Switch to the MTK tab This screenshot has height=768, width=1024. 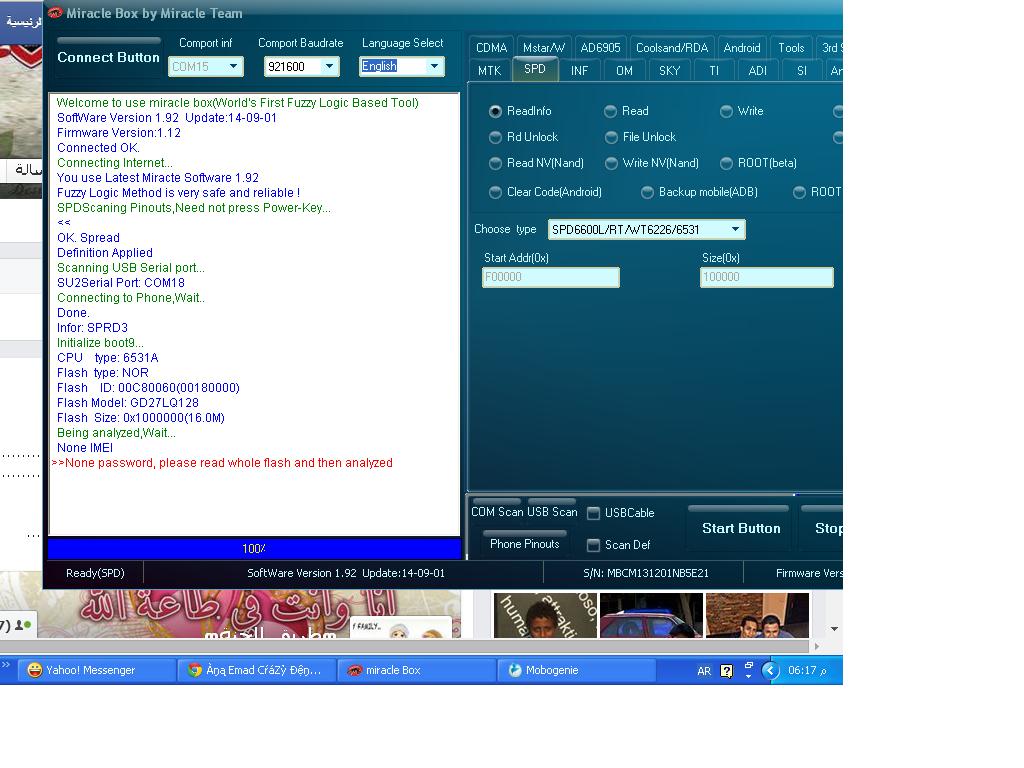tap(489, 71)
